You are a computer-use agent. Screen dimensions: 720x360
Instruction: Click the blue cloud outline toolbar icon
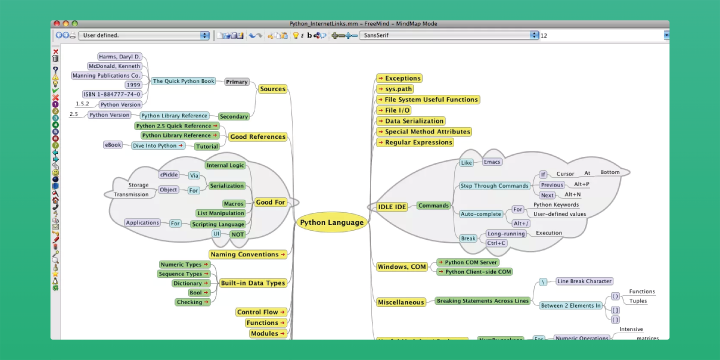[x=323, y=35]
